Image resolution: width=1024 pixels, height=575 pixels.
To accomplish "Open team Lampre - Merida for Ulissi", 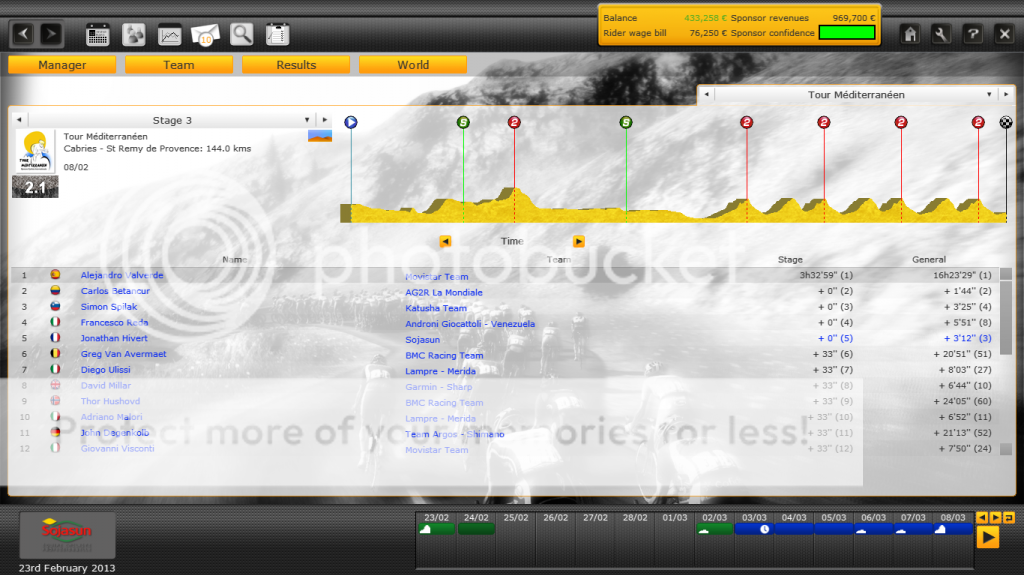I will 440,371.
